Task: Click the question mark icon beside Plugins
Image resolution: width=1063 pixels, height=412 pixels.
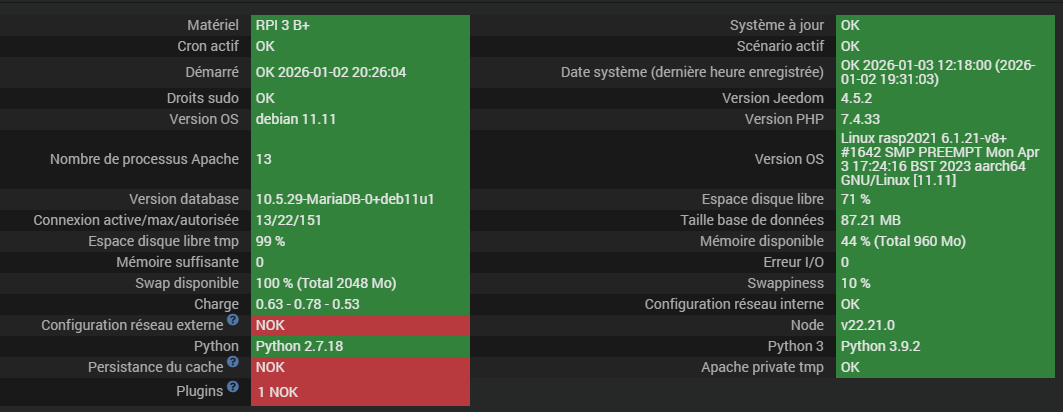Action: 233,386
